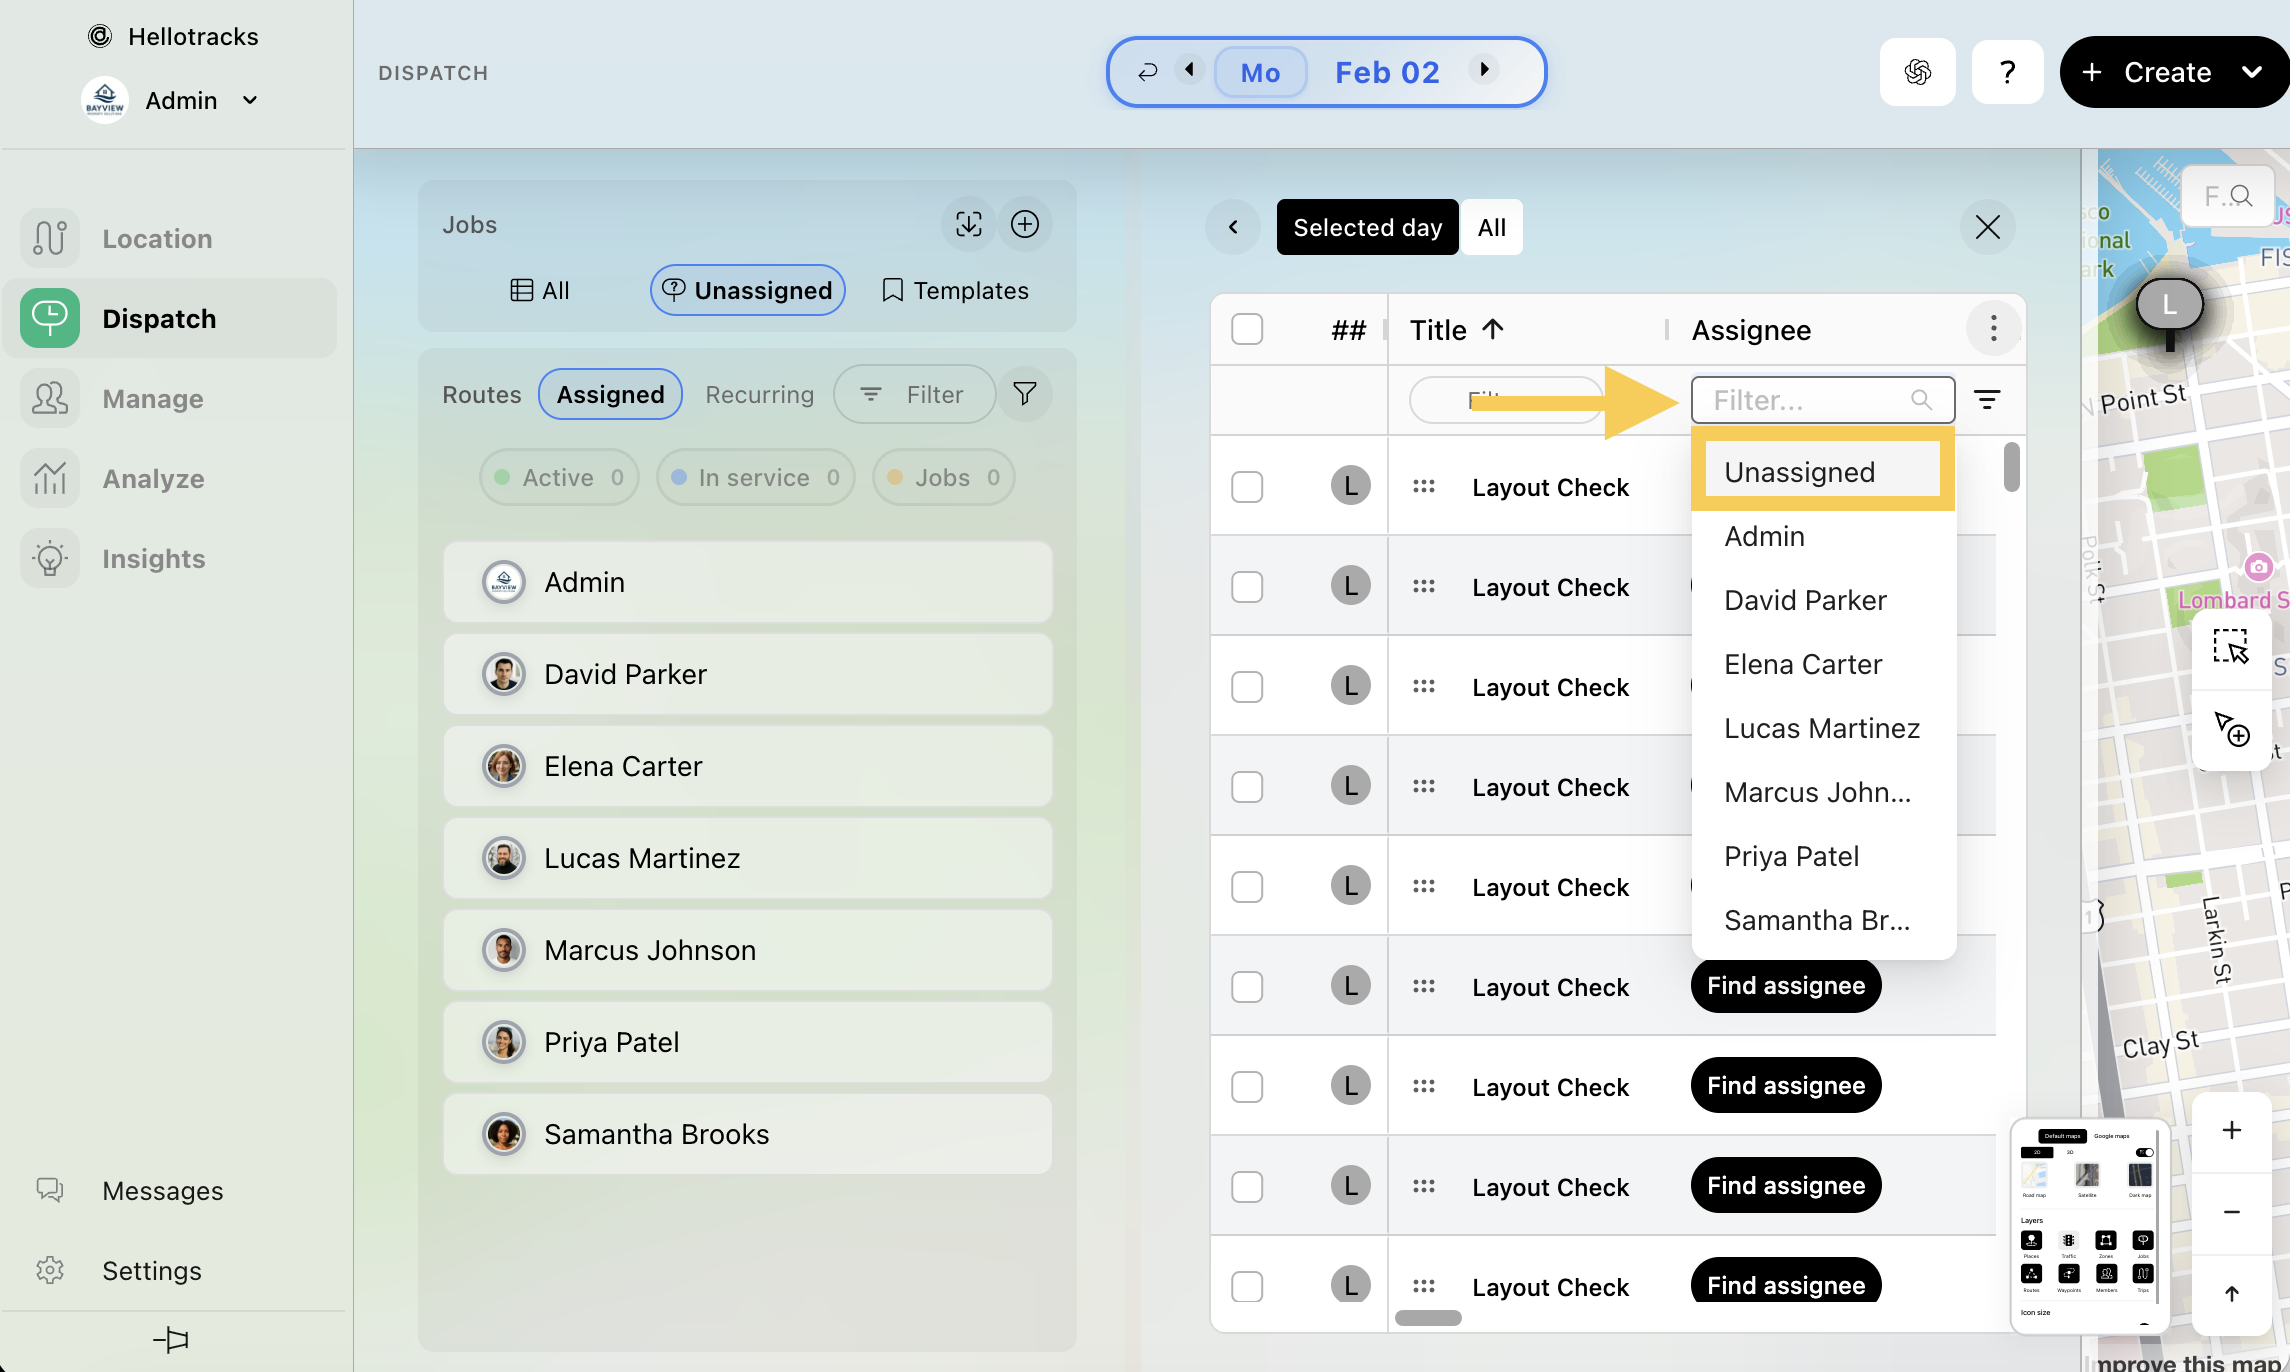Click the sidebar pin icon

pyautogui.click(x=171, y=1339)
